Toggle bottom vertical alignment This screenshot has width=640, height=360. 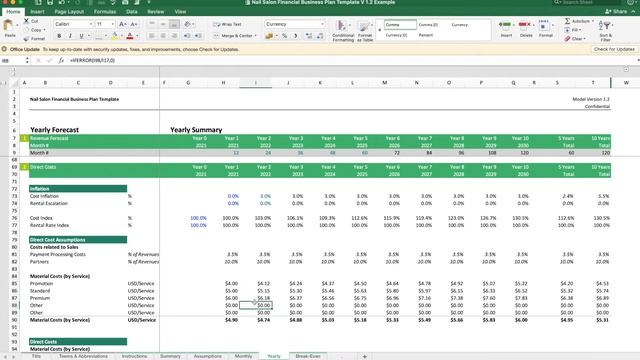pos(174,24)
